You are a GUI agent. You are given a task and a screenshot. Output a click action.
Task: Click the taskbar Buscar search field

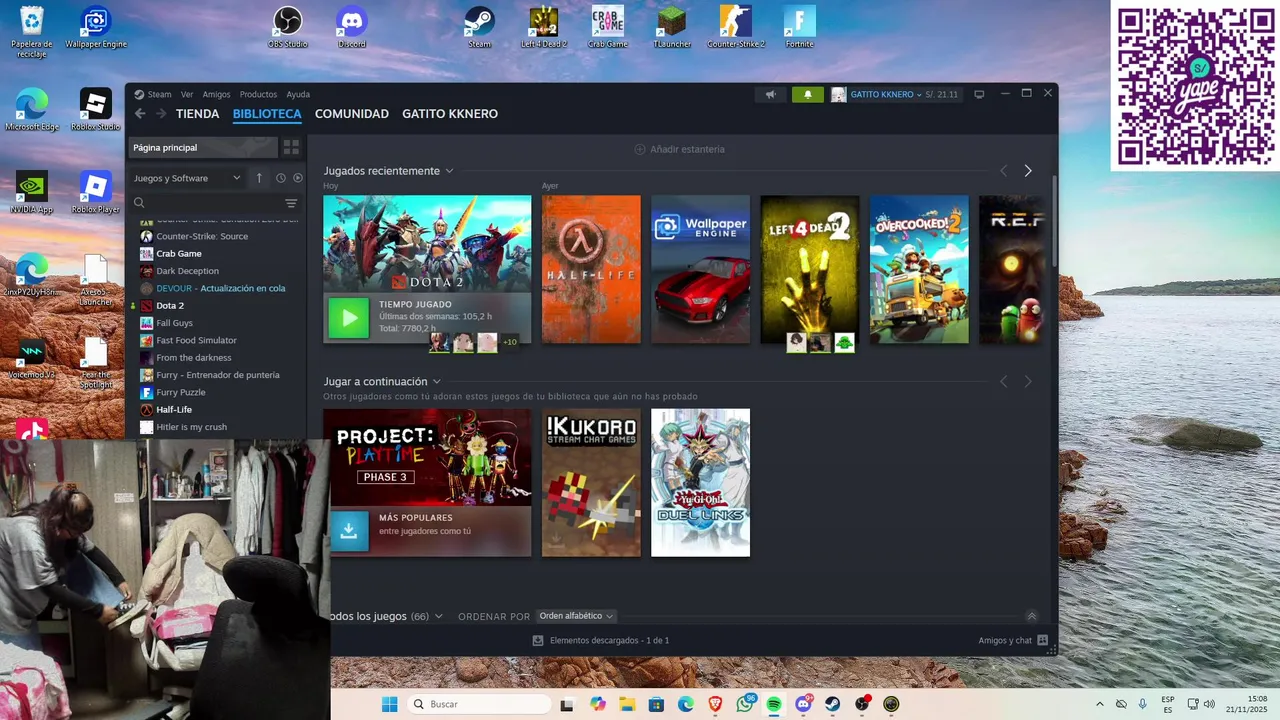[x=479, y=704]
